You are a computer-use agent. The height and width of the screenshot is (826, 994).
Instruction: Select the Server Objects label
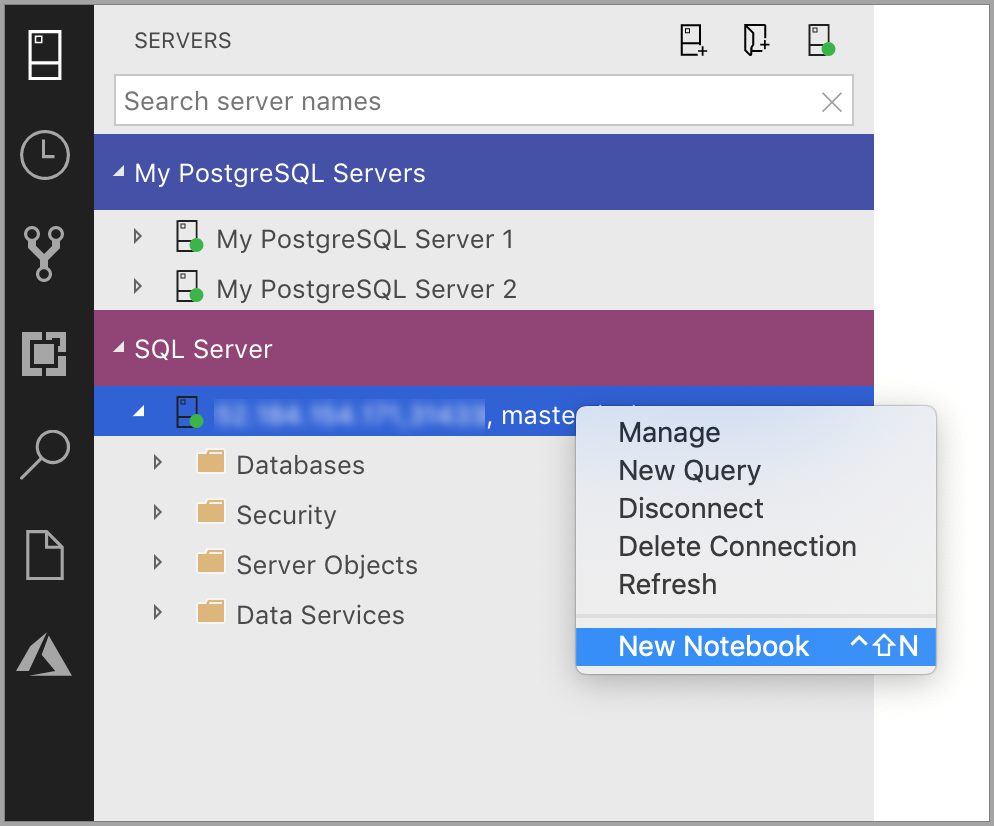[327, 565]
